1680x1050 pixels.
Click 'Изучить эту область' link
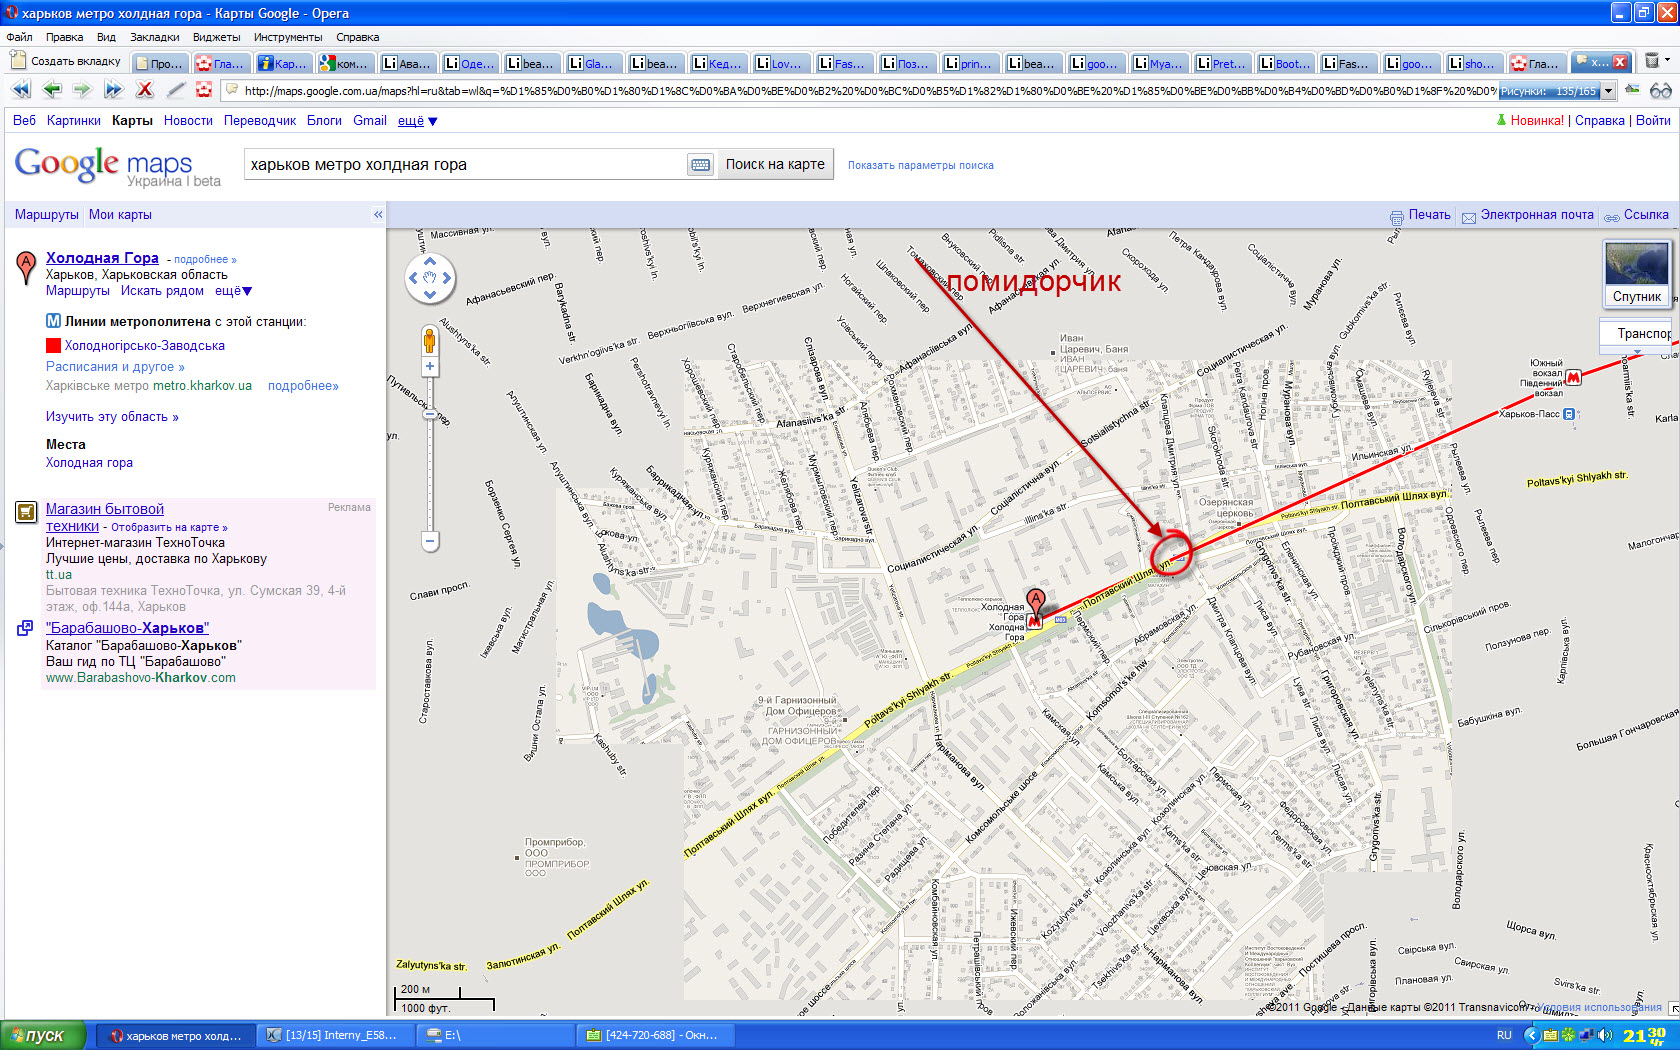[112, 417]
